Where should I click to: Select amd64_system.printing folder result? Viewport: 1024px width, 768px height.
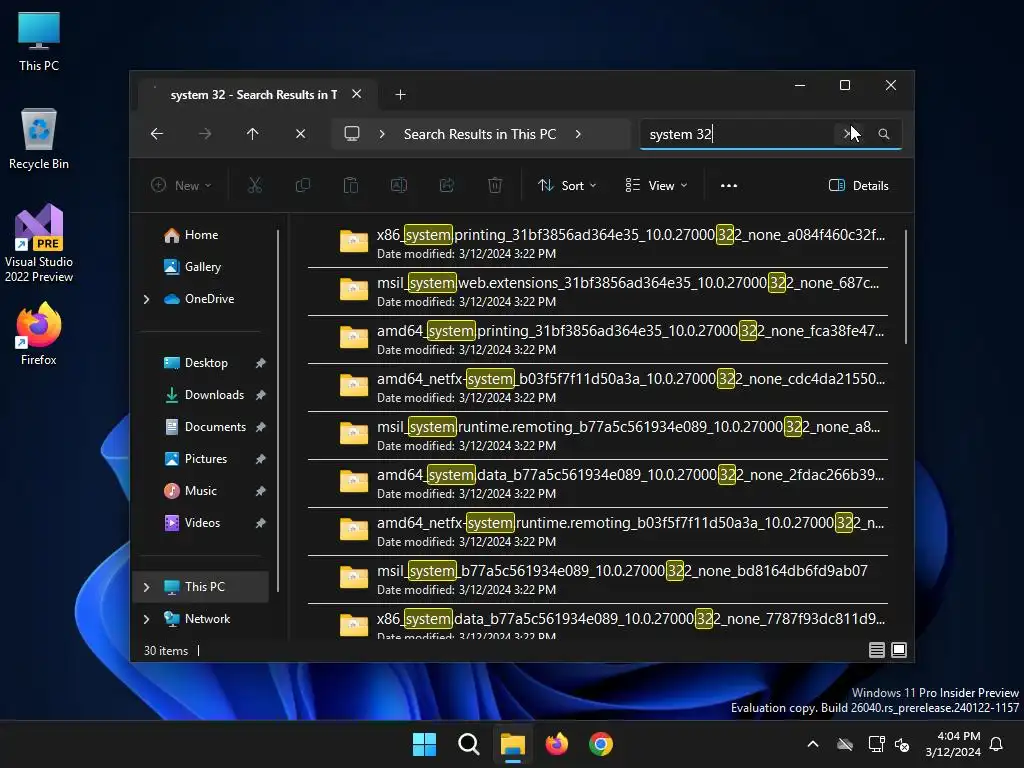pos(598,340)
